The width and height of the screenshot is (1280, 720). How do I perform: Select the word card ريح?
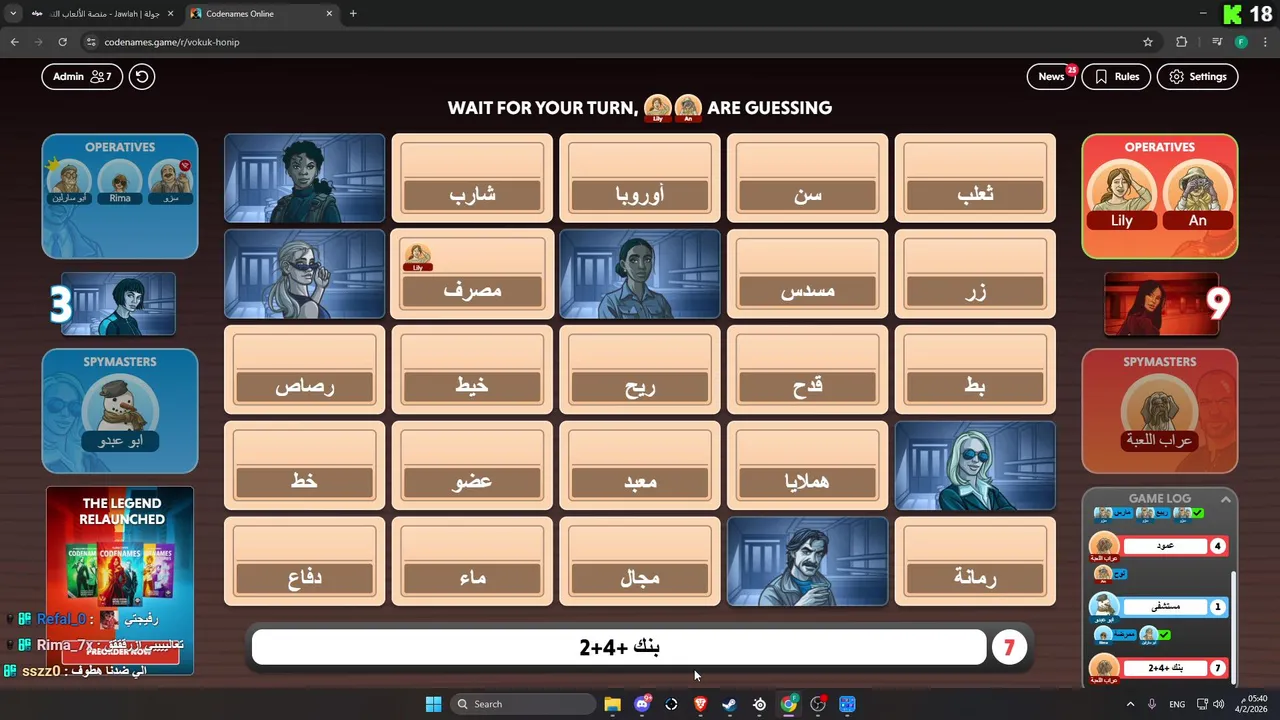coord(640,370)
